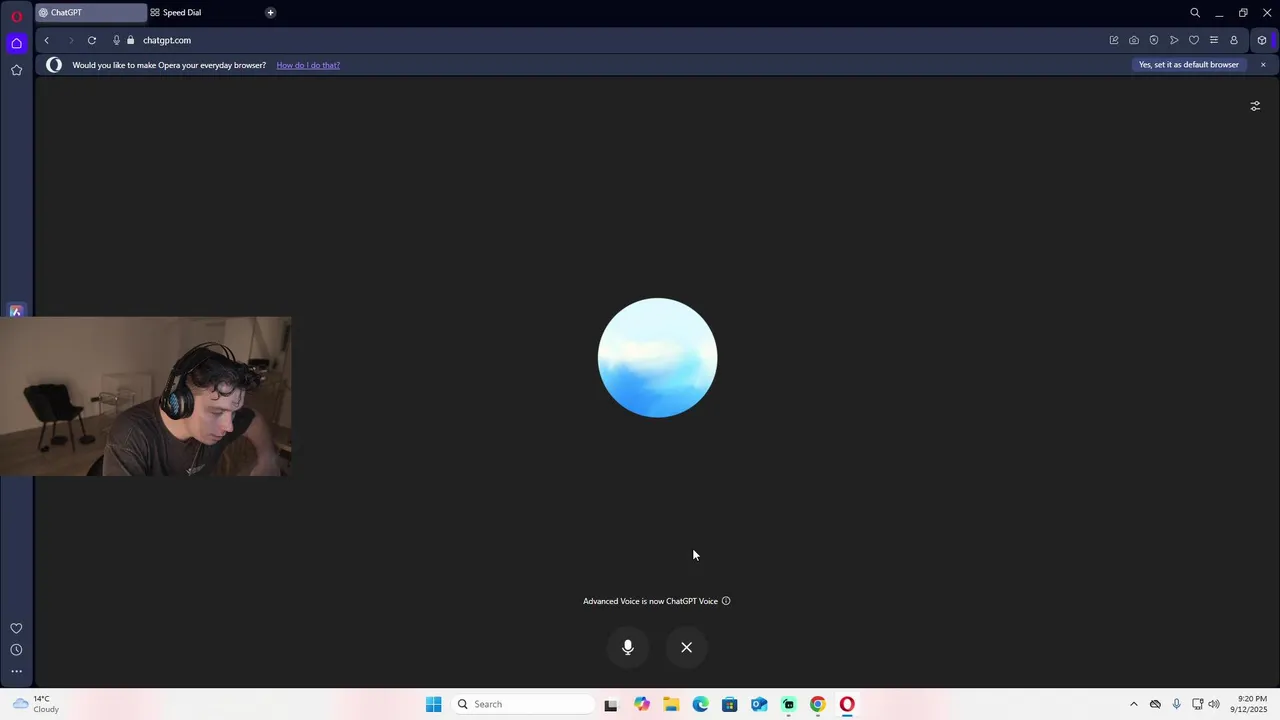The height and width of the screenshot is (720, 1280).
Task: Go forward to next page
Action: 70,40
